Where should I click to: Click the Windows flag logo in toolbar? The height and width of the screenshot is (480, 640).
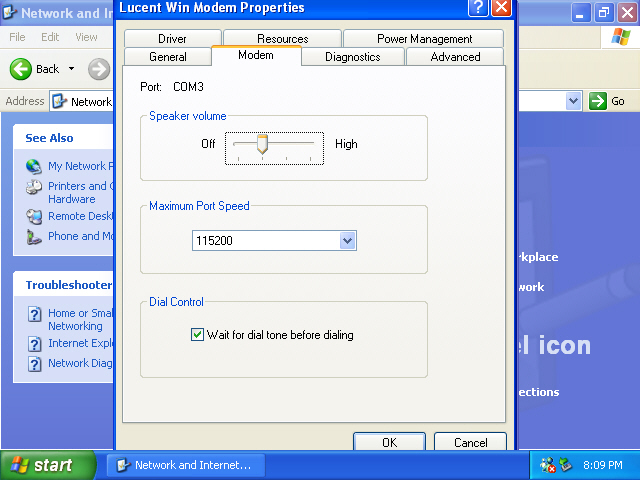pos(620,37)
